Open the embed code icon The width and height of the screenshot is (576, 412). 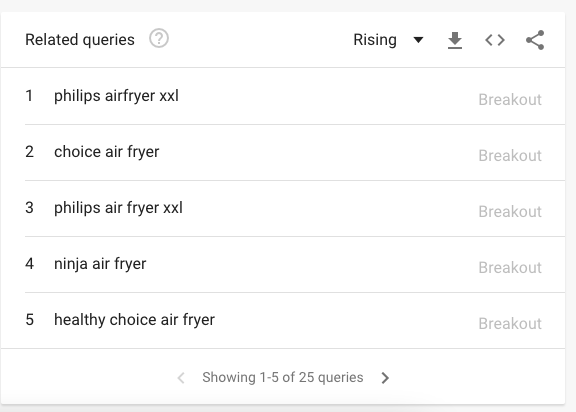(x=495, y=40)
